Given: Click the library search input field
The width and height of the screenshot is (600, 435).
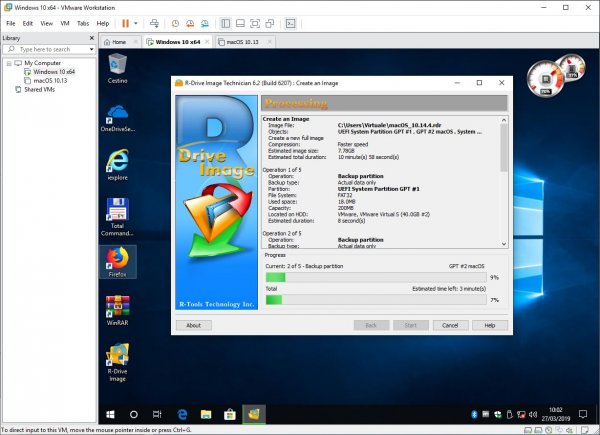Looking at the screenshot, I should pos(50,48).
